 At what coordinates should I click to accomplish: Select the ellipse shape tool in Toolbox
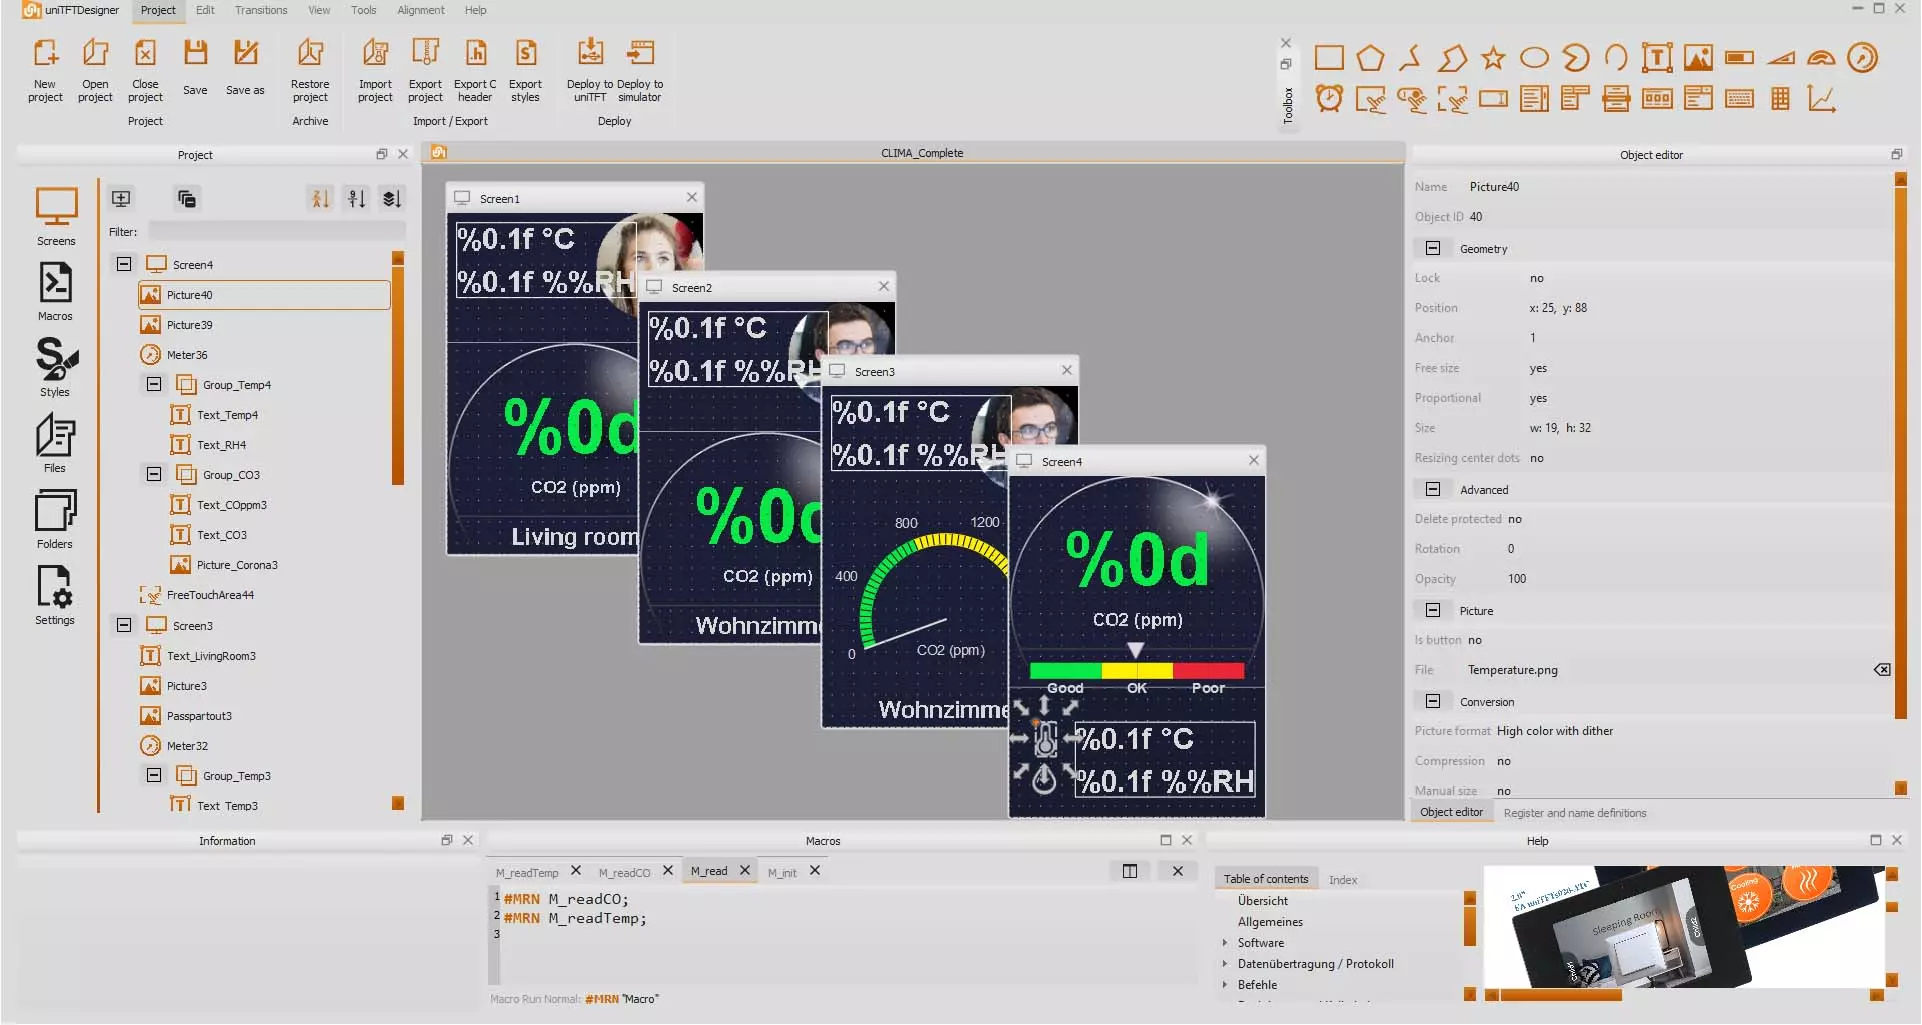pyautogui.click(x=1534, y=58)
